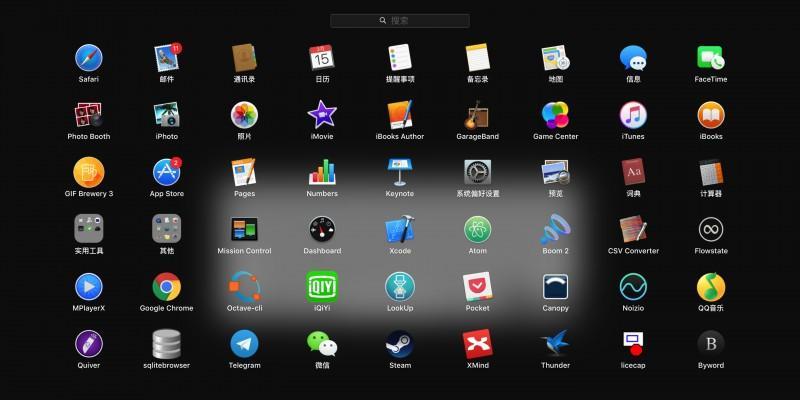The height and width of the screenshot is (400, 800).
Task: Open Thunder
Action: [556, 344]
